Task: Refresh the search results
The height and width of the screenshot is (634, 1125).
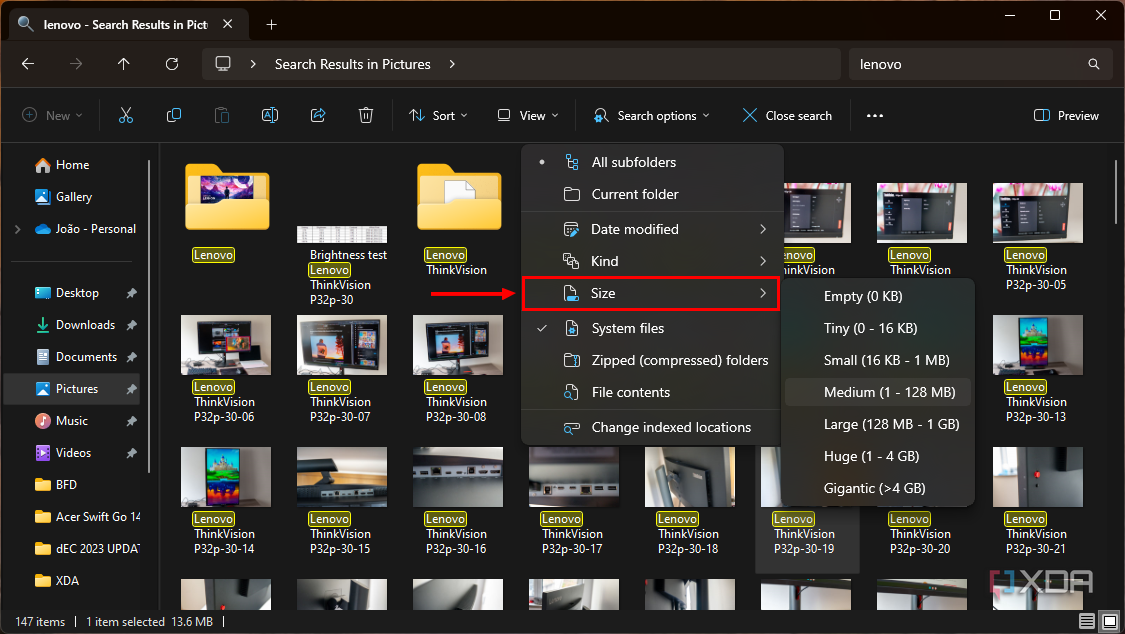Action: pyautogui.click(x=171, y=64)
